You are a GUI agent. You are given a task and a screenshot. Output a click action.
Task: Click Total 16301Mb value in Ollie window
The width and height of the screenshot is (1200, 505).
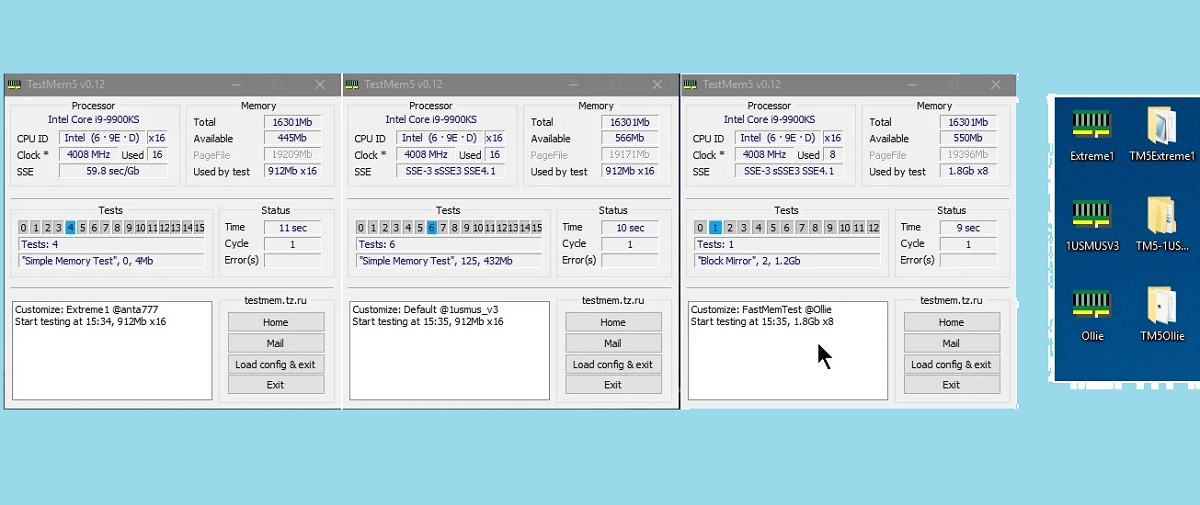click(x=968, y=122)
